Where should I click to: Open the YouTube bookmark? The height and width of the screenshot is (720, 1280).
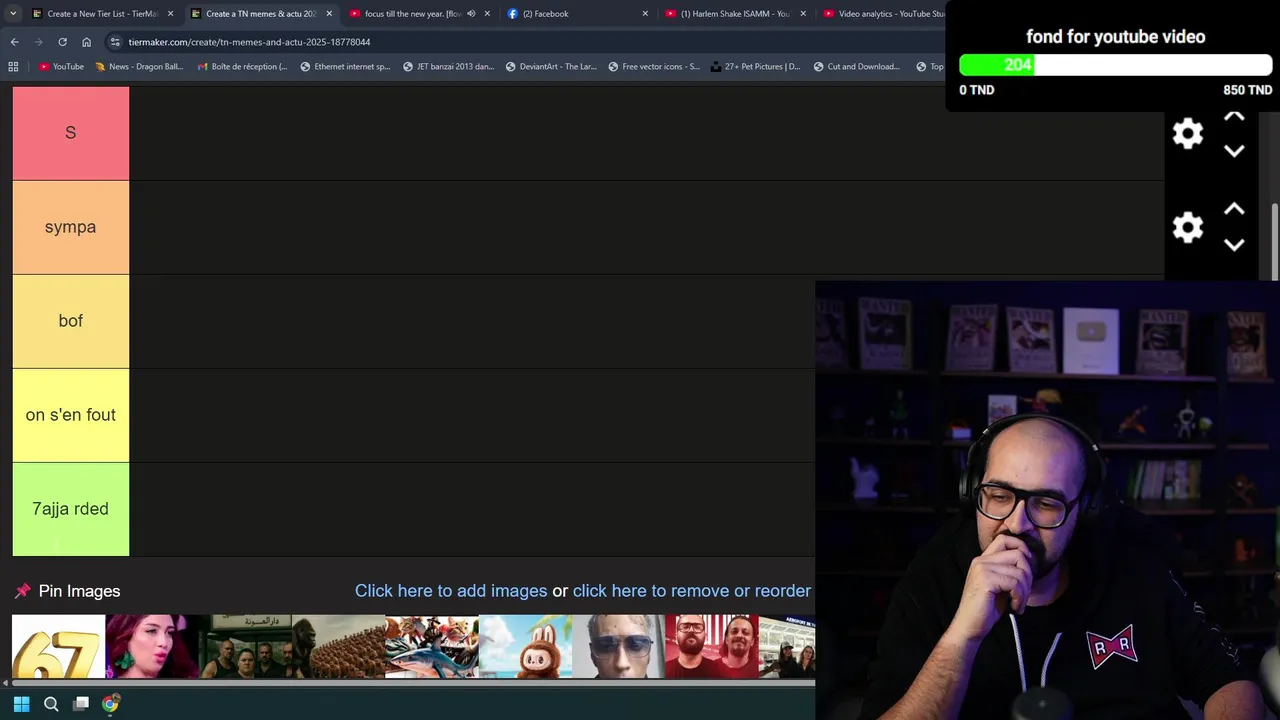coord(61,67)
